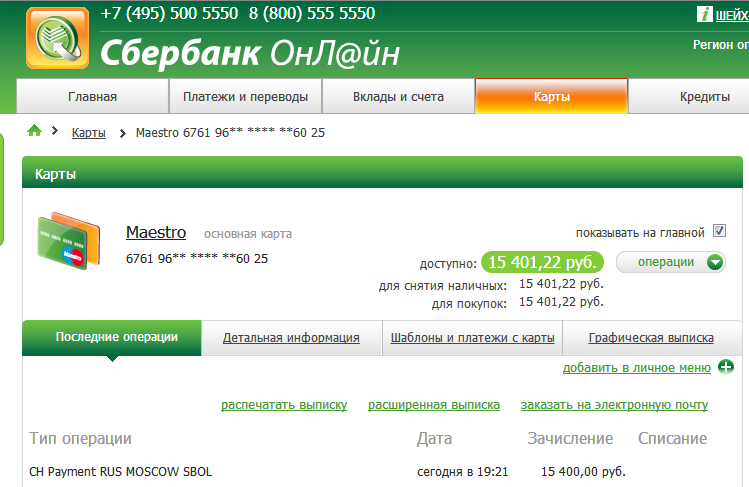The image size is (749, 487).
Task: Go to Платежи и переводы
Action: [246, 96]
